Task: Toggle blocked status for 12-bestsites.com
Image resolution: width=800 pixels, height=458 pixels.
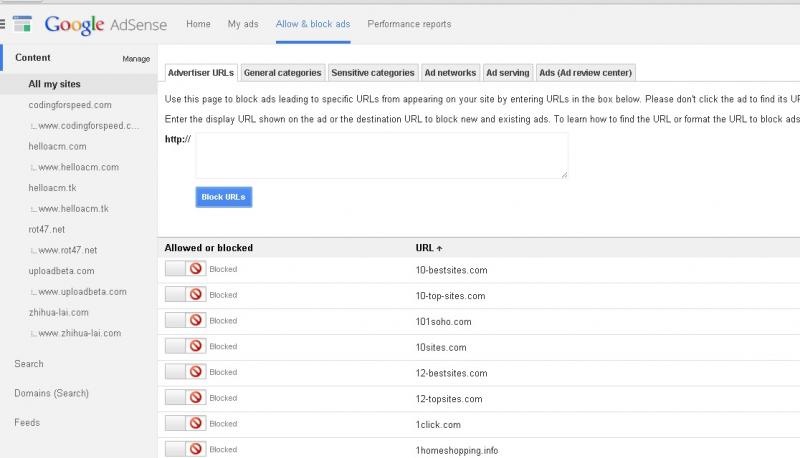Action: pos(185,372)
